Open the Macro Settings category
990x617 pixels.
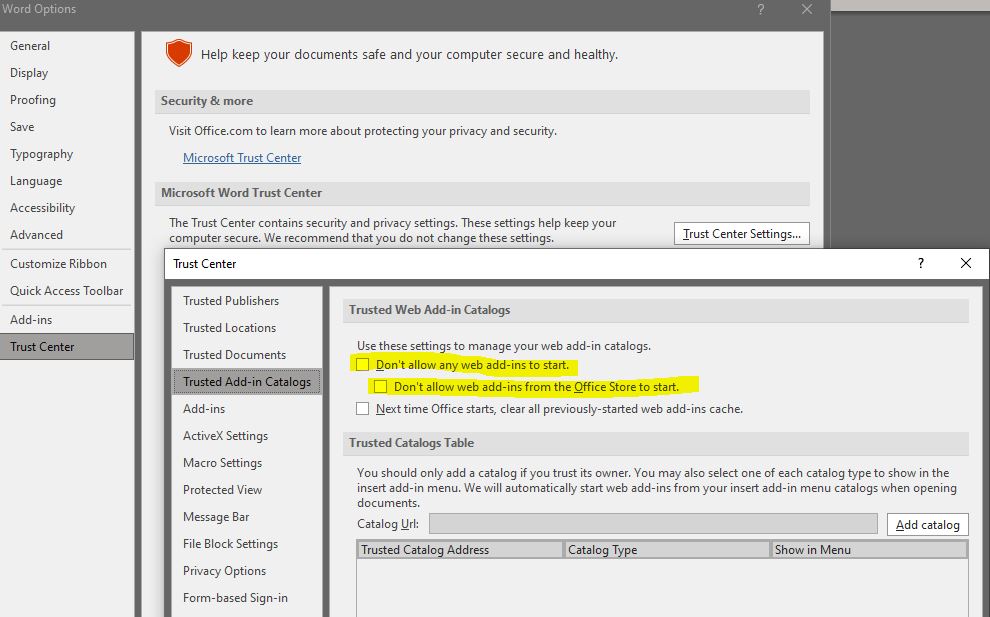222,462
